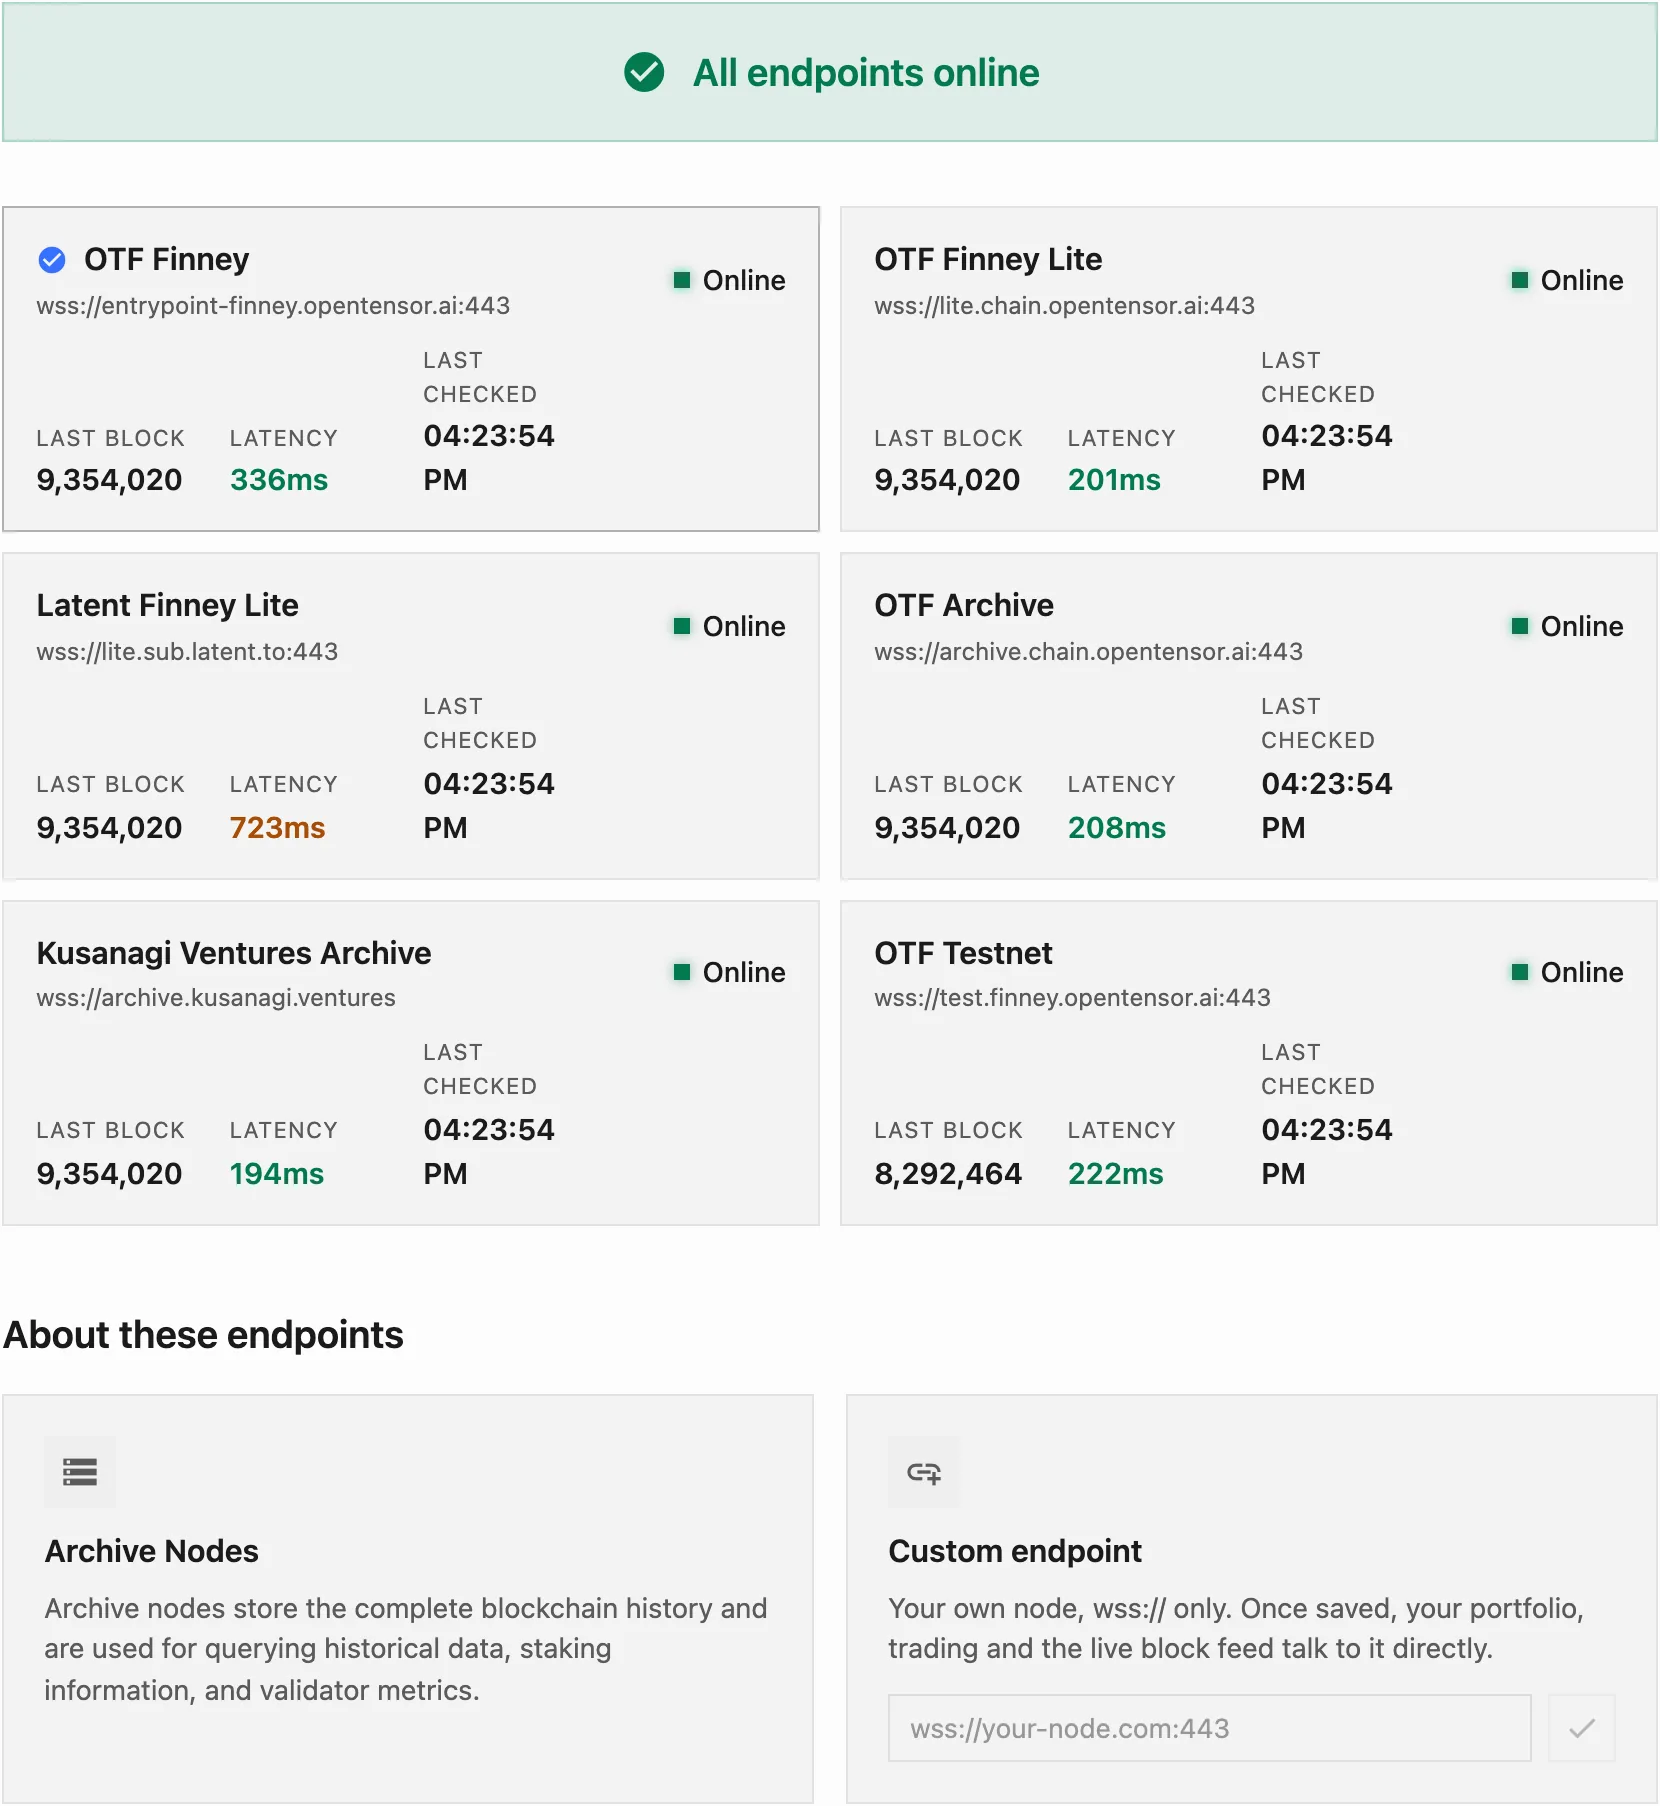The height and width of the screenshot is (1806, 1660).
Task: Click the 336ms latency value
Action: click(x=279, y=480)
